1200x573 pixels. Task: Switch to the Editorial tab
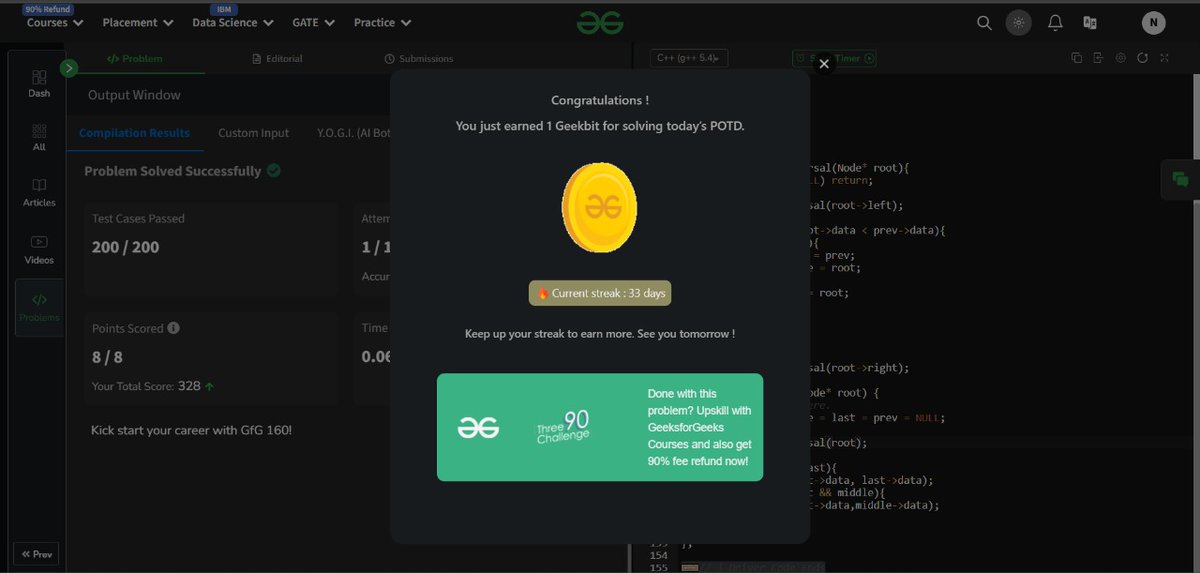(x=277, y=59)
